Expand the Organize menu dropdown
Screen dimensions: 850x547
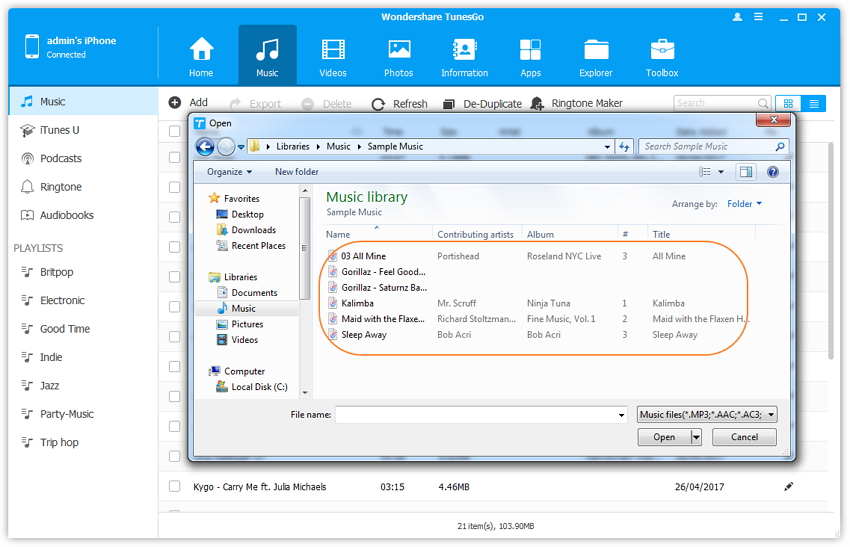tap(229, 172)
